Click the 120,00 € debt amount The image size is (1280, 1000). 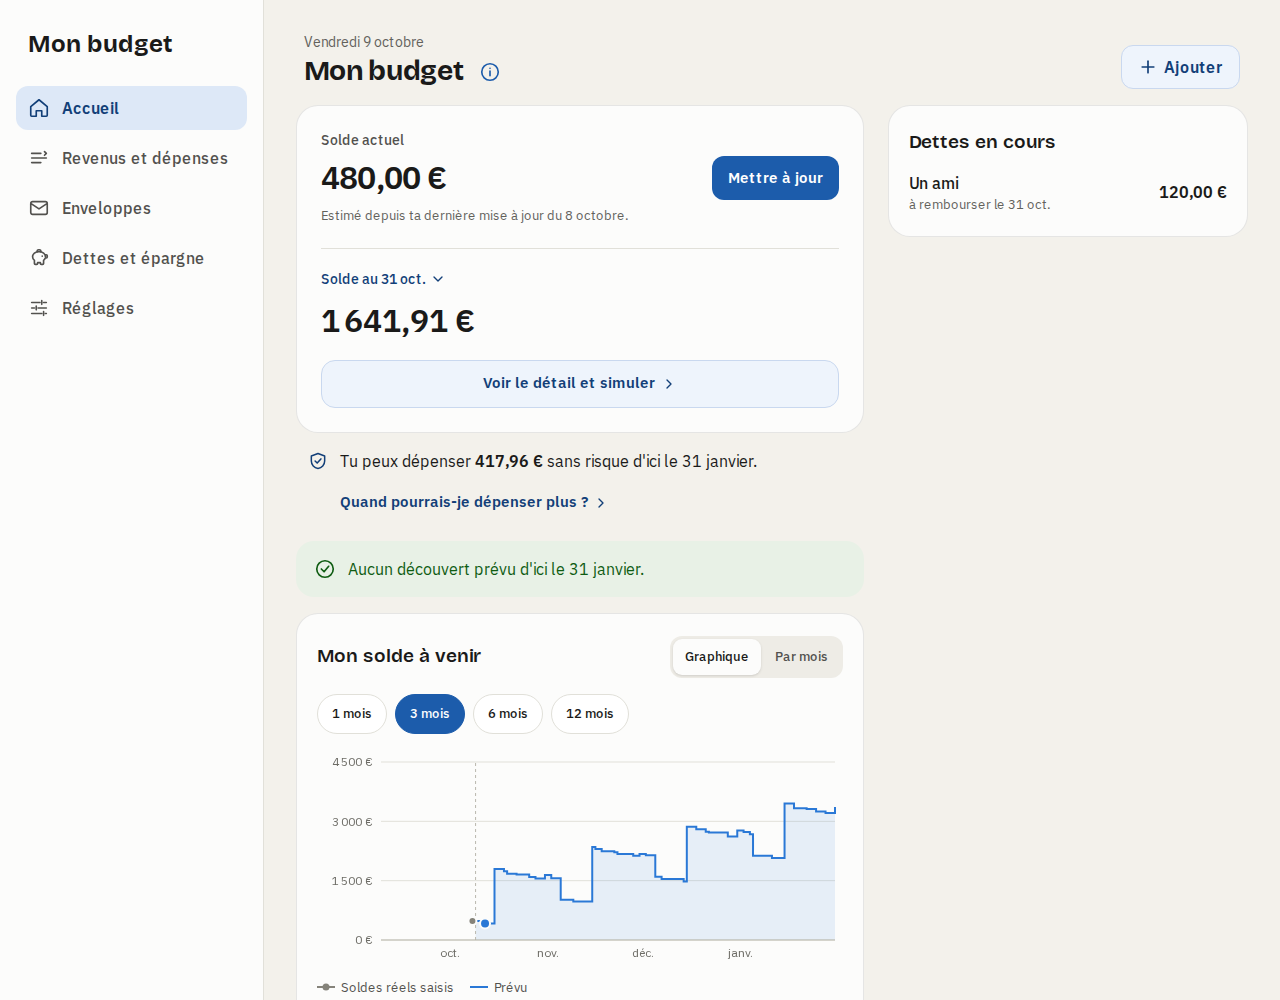[1192, 192]
